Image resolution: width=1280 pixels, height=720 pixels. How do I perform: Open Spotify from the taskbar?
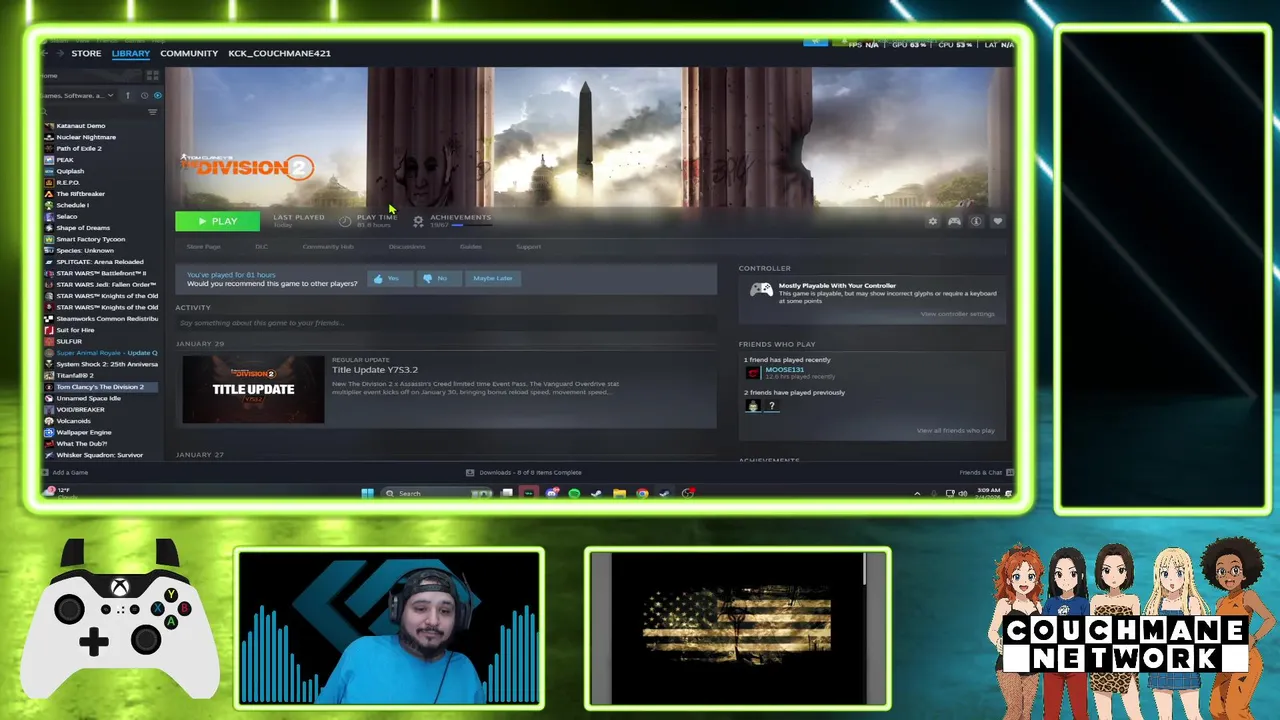coord(574,493)
